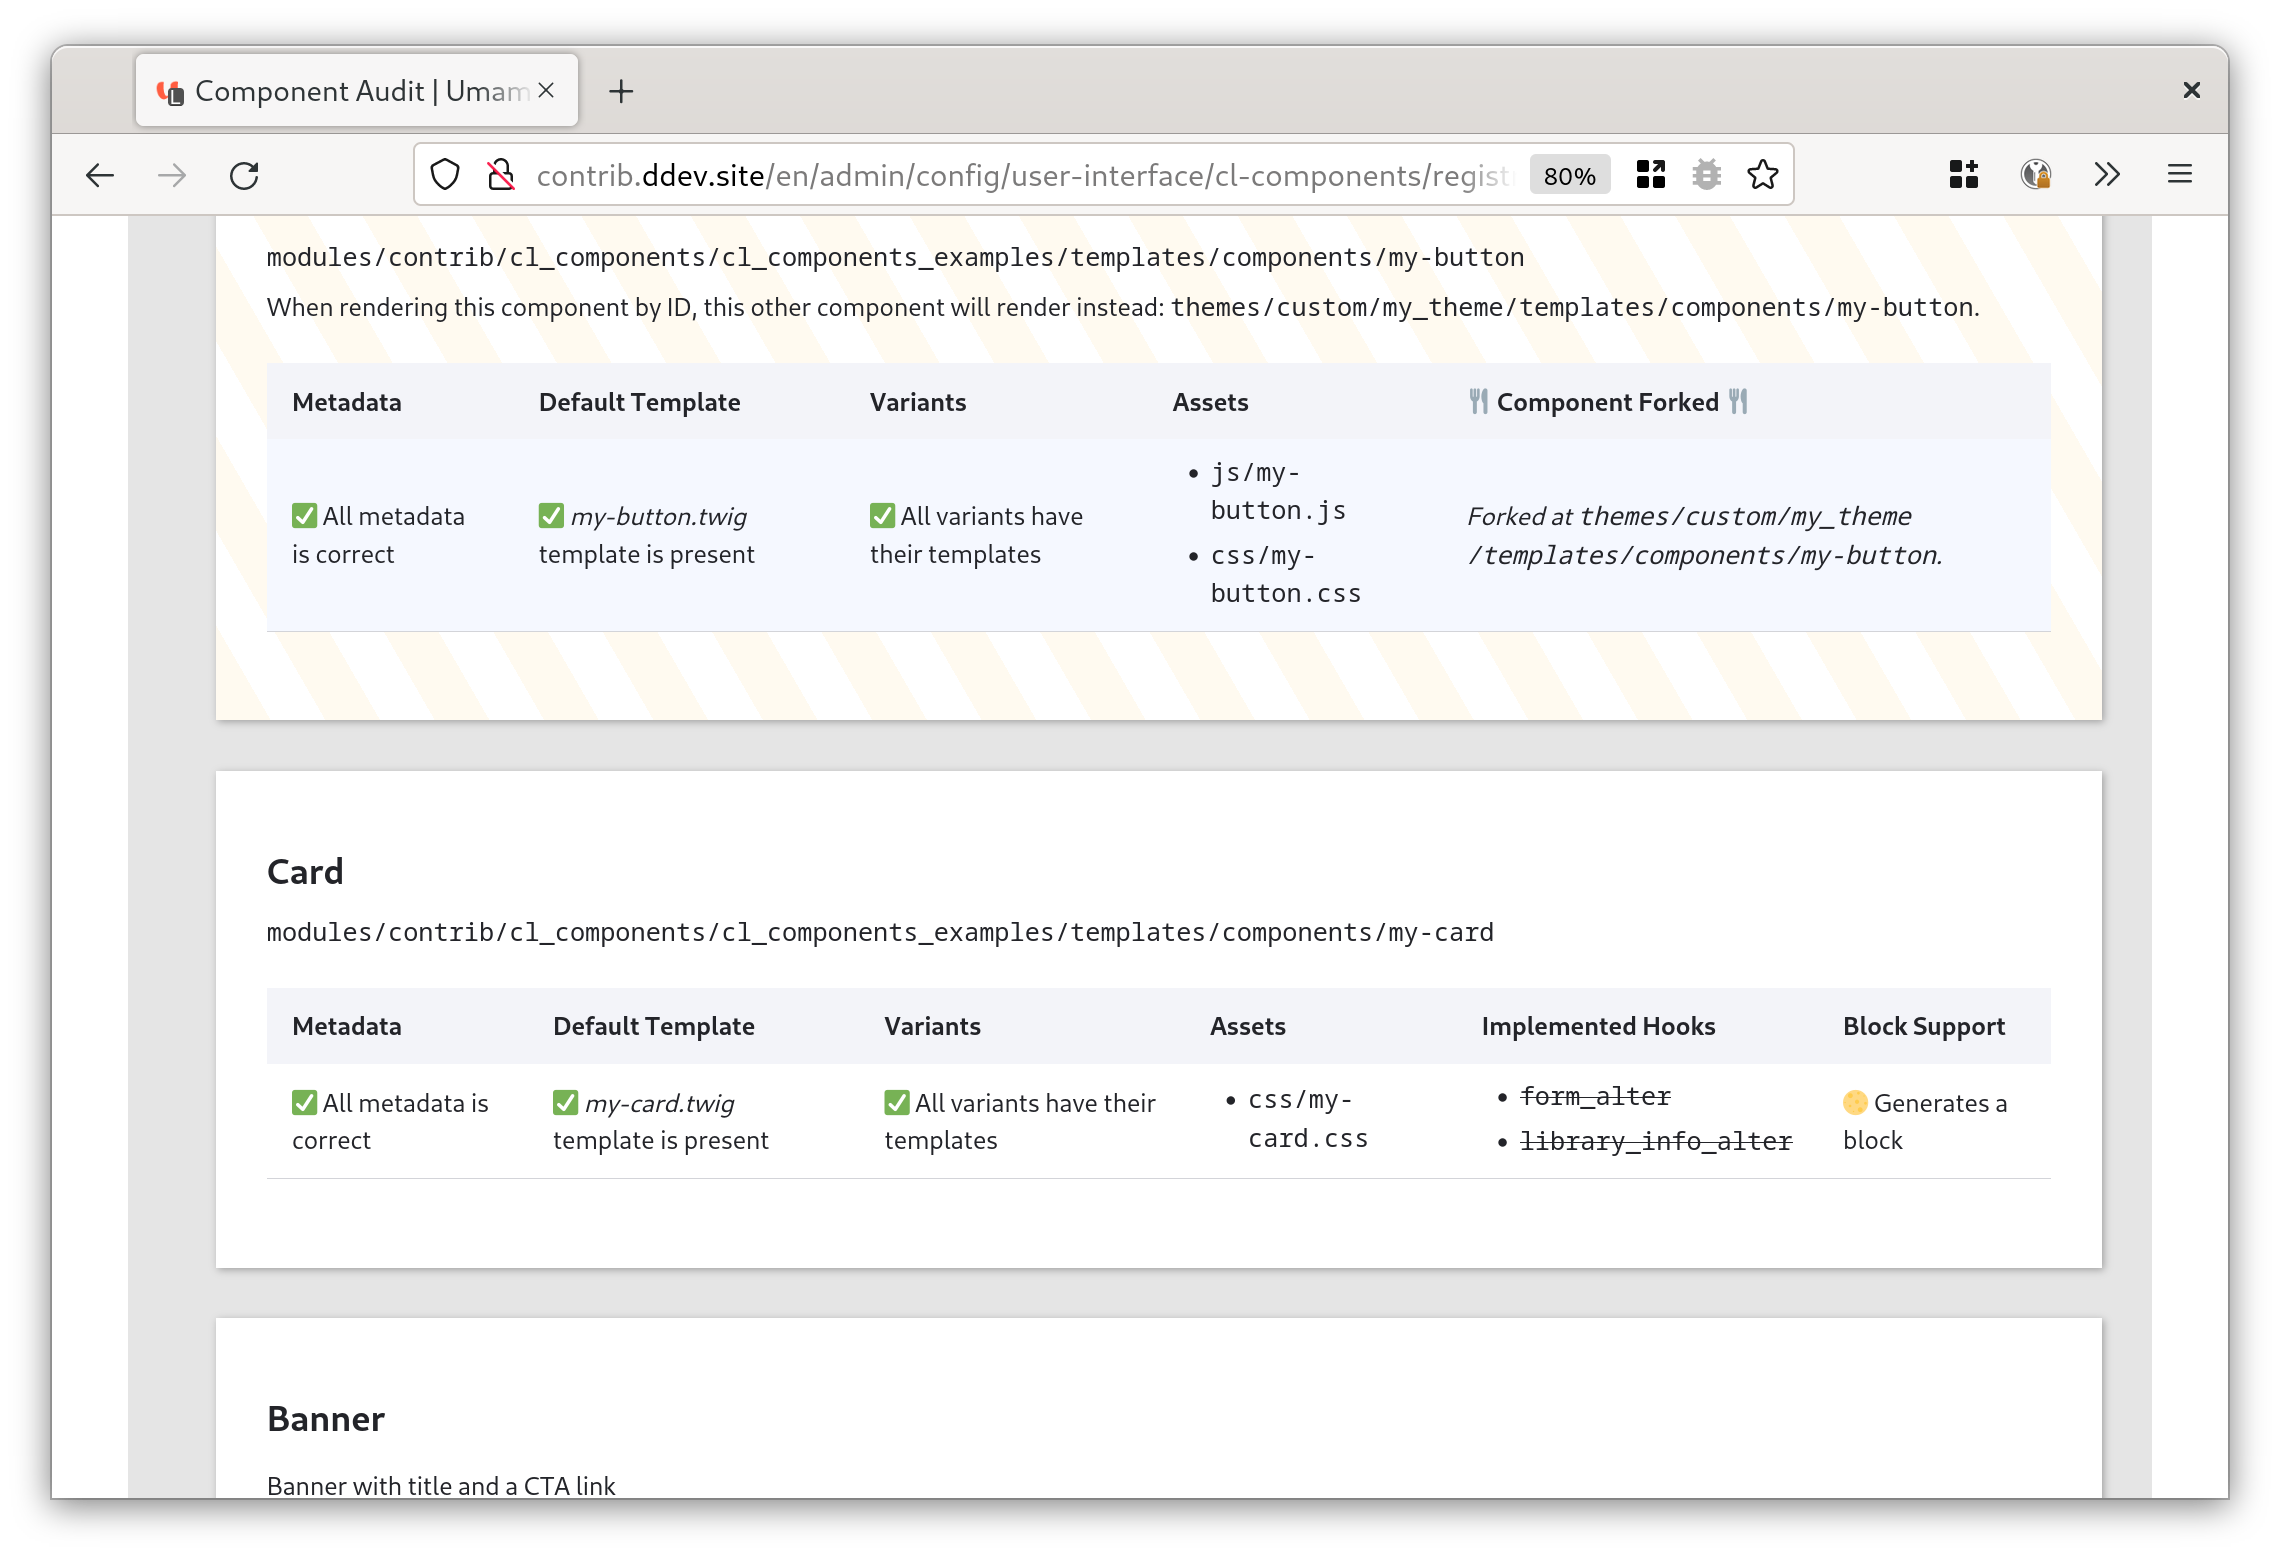Click the gray bug icon in address bar
The width and height of the screenshot is (2280, 1556).
tap(1707, 175)
